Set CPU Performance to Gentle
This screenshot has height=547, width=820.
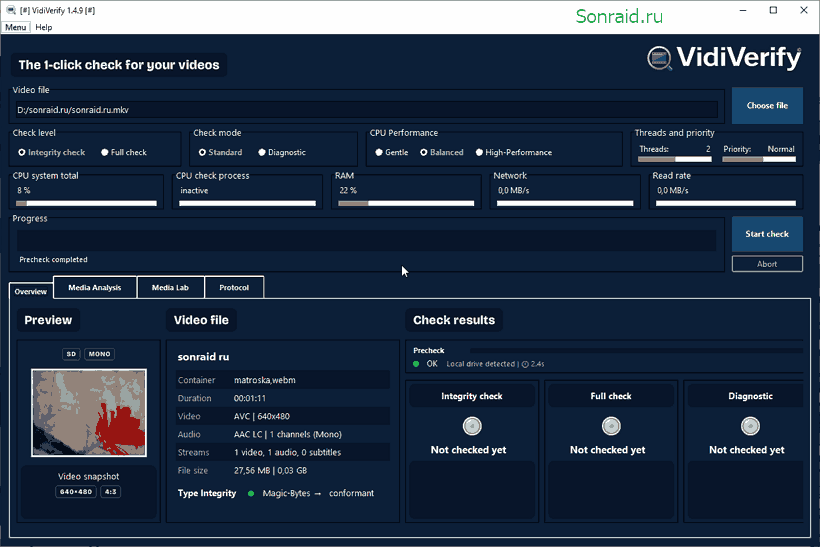[391, 152]
